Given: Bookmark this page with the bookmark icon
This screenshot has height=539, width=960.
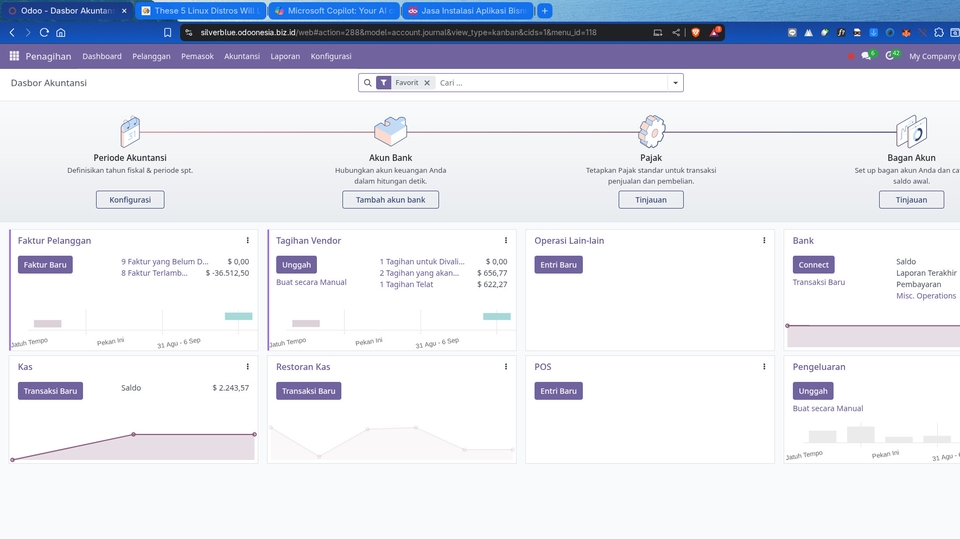Looking at the screenshot, I should [x=168, y=32].
